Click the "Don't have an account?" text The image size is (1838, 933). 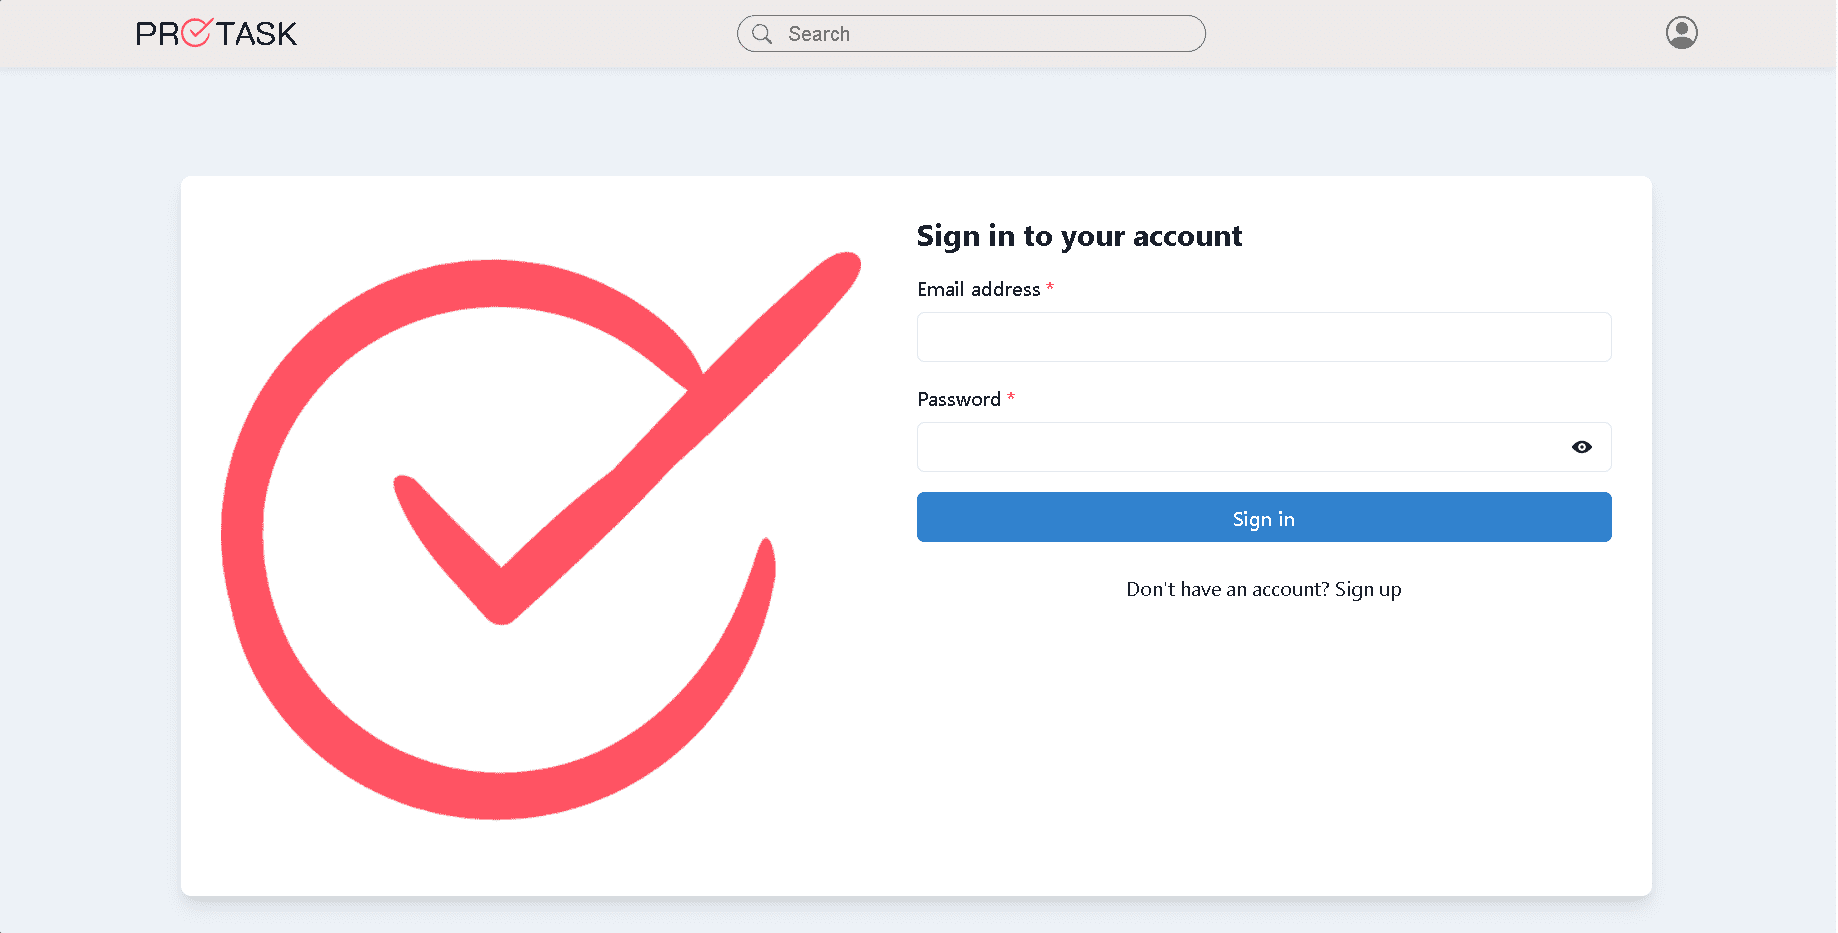(1227, 589)
